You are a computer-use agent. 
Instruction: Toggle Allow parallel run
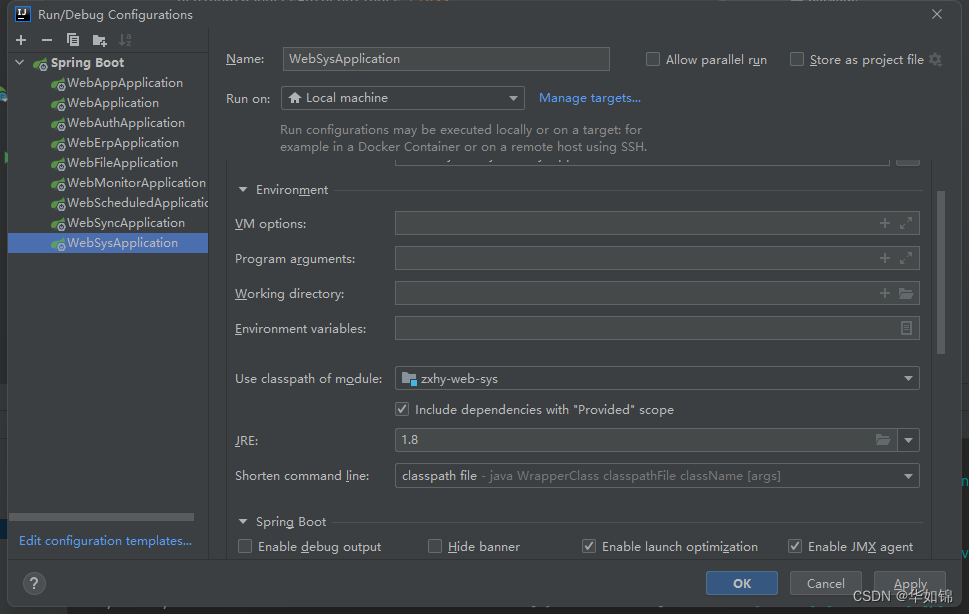[x=653, y=59]
